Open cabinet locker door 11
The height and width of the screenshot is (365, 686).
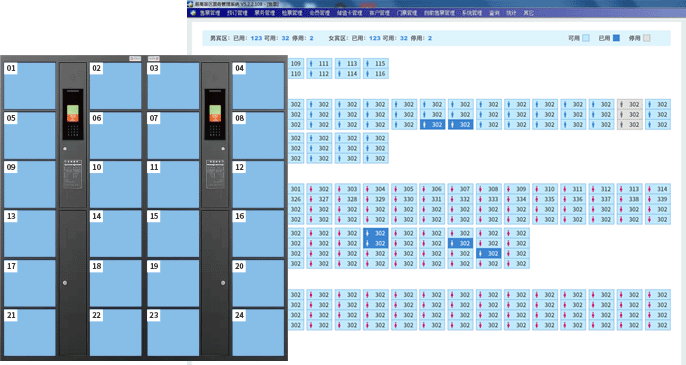173,184
